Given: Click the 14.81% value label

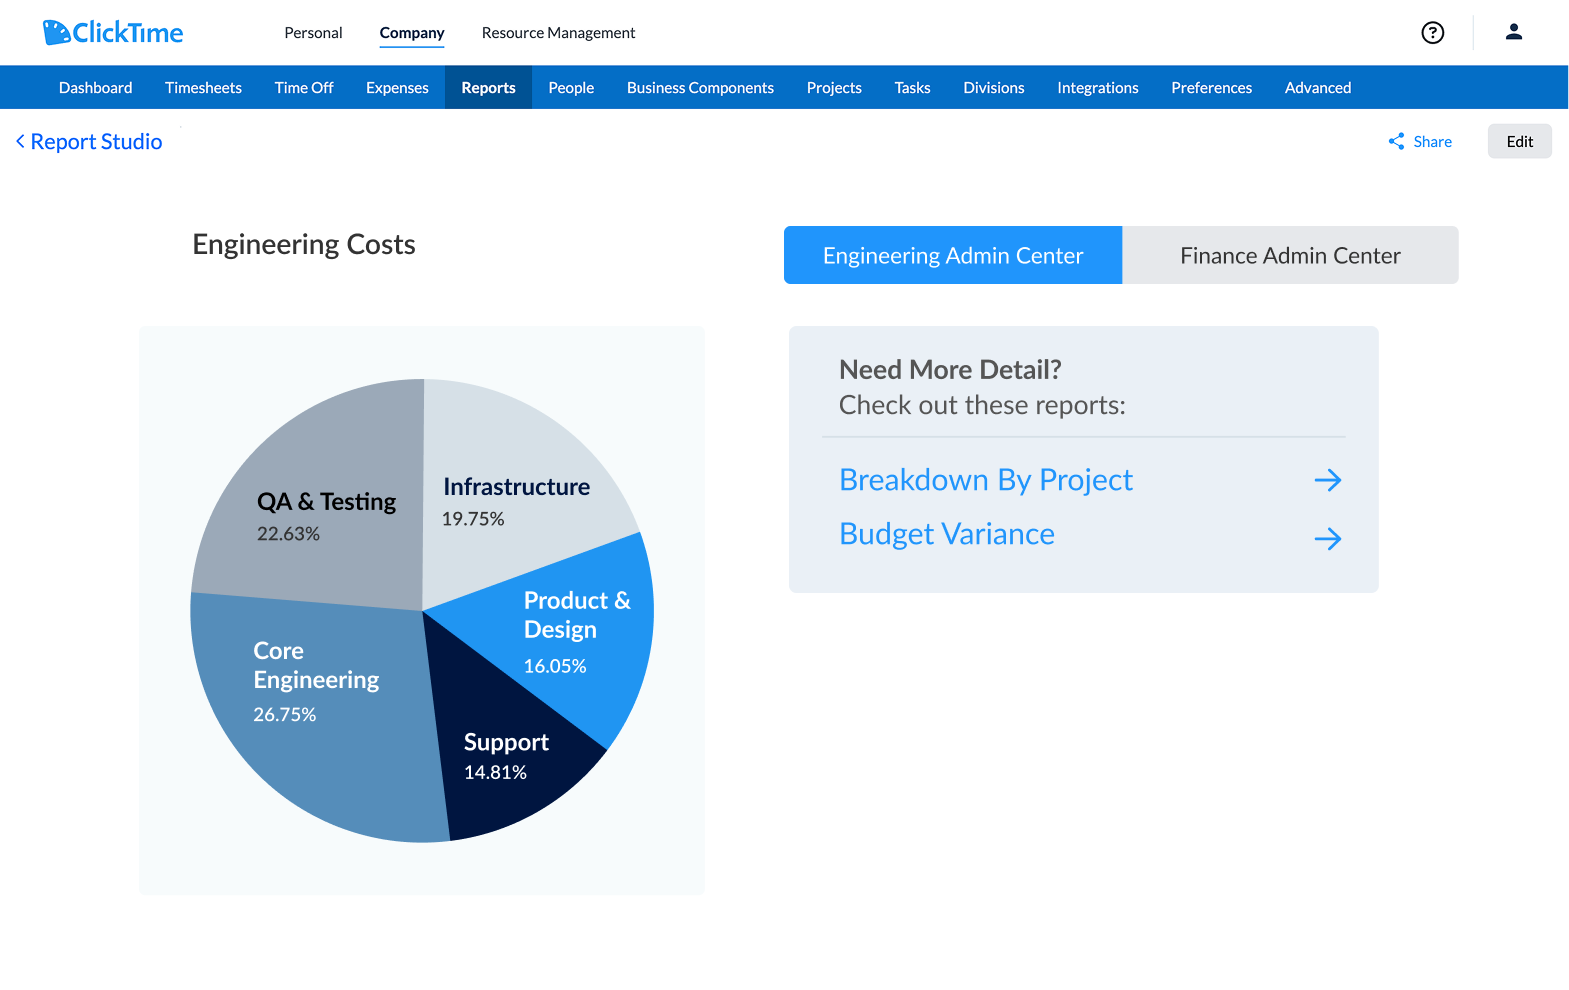Looking at the screenshot, I should [x=495, y=772].
